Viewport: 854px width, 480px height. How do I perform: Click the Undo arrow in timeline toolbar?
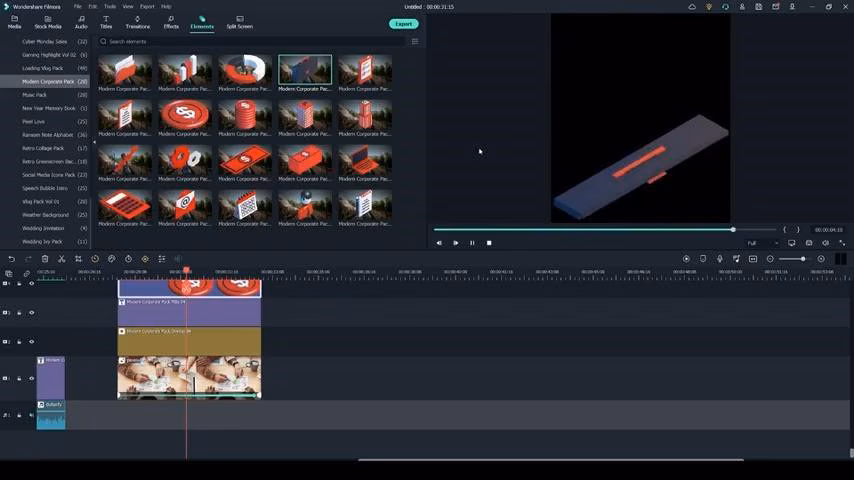(11, 259)
